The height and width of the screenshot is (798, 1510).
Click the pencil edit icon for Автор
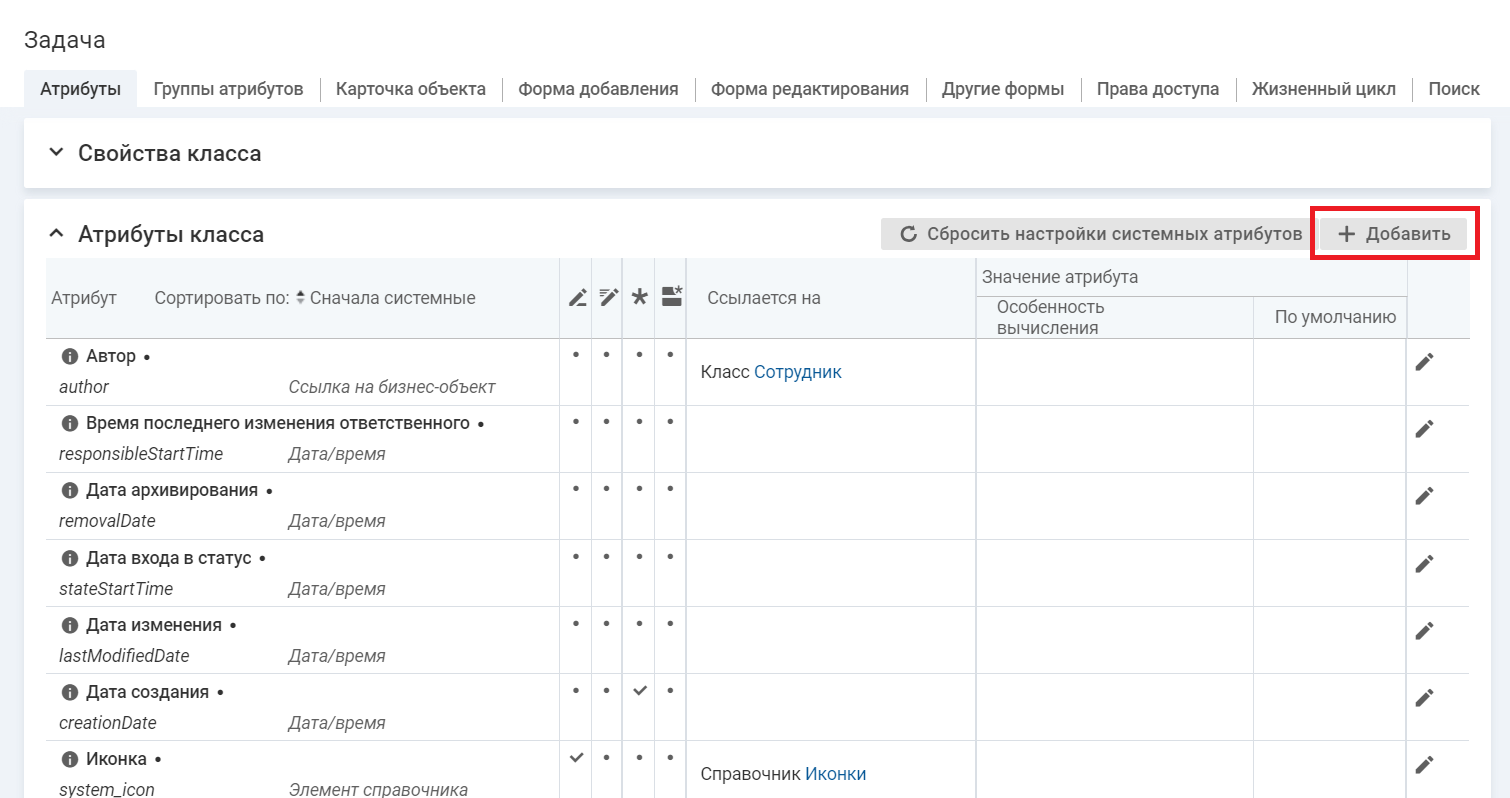1424,362
